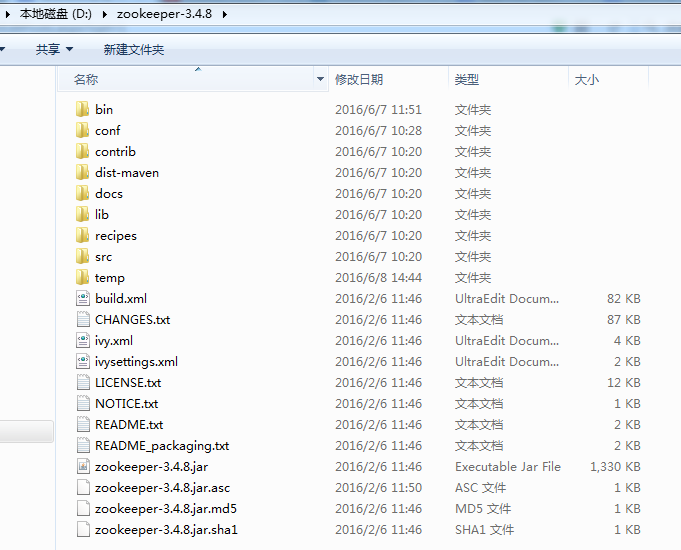
Task: Select the bin folder icon
Action: [x=83, y=109]
